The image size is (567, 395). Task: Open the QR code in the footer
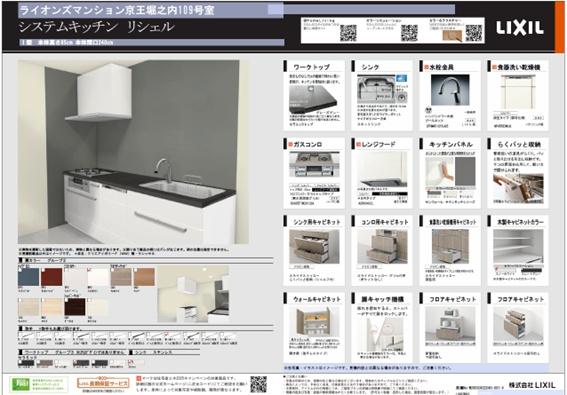[x=259, y=384]
